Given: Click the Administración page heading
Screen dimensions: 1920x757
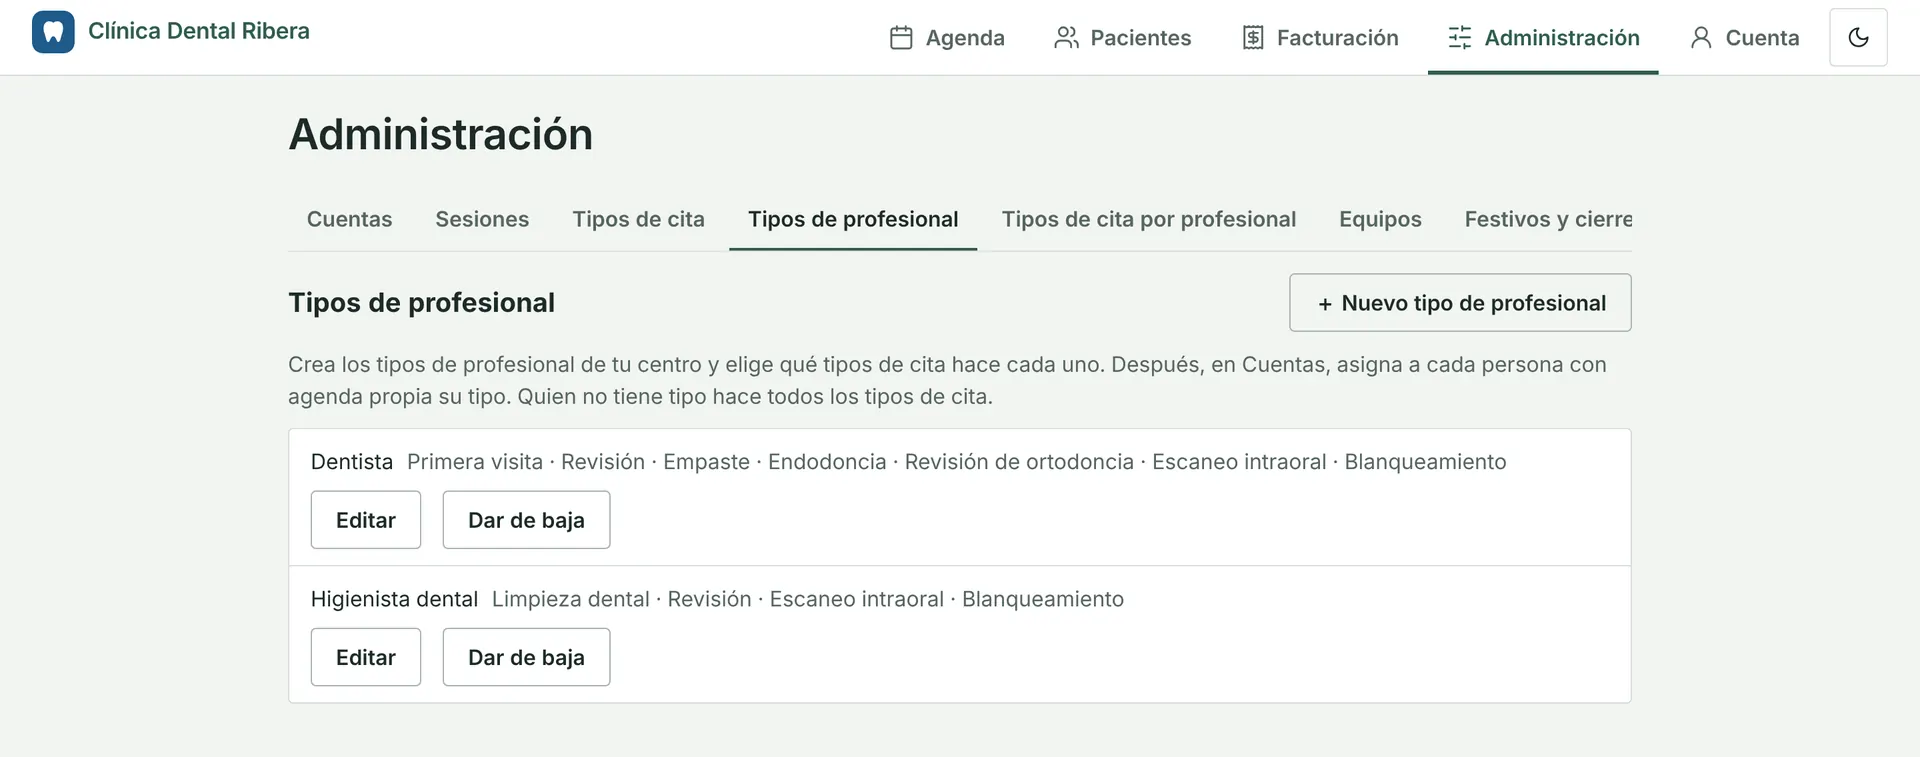Looking at the screenshot, I should [441, 134].
